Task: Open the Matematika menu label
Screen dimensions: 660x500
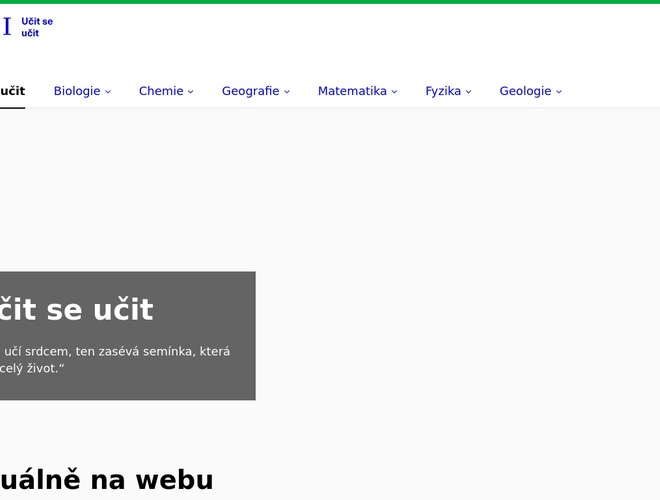Action: 352,91
